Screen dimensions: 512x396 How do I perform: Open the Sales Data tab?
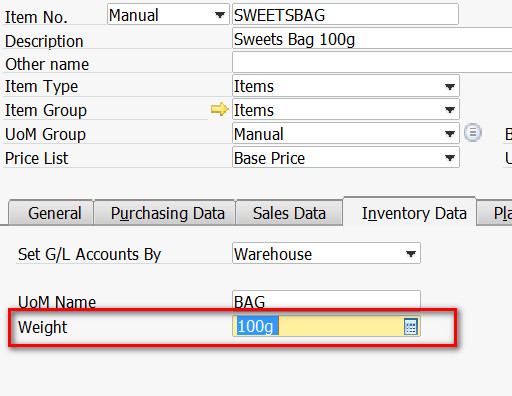tap(289, 213)
